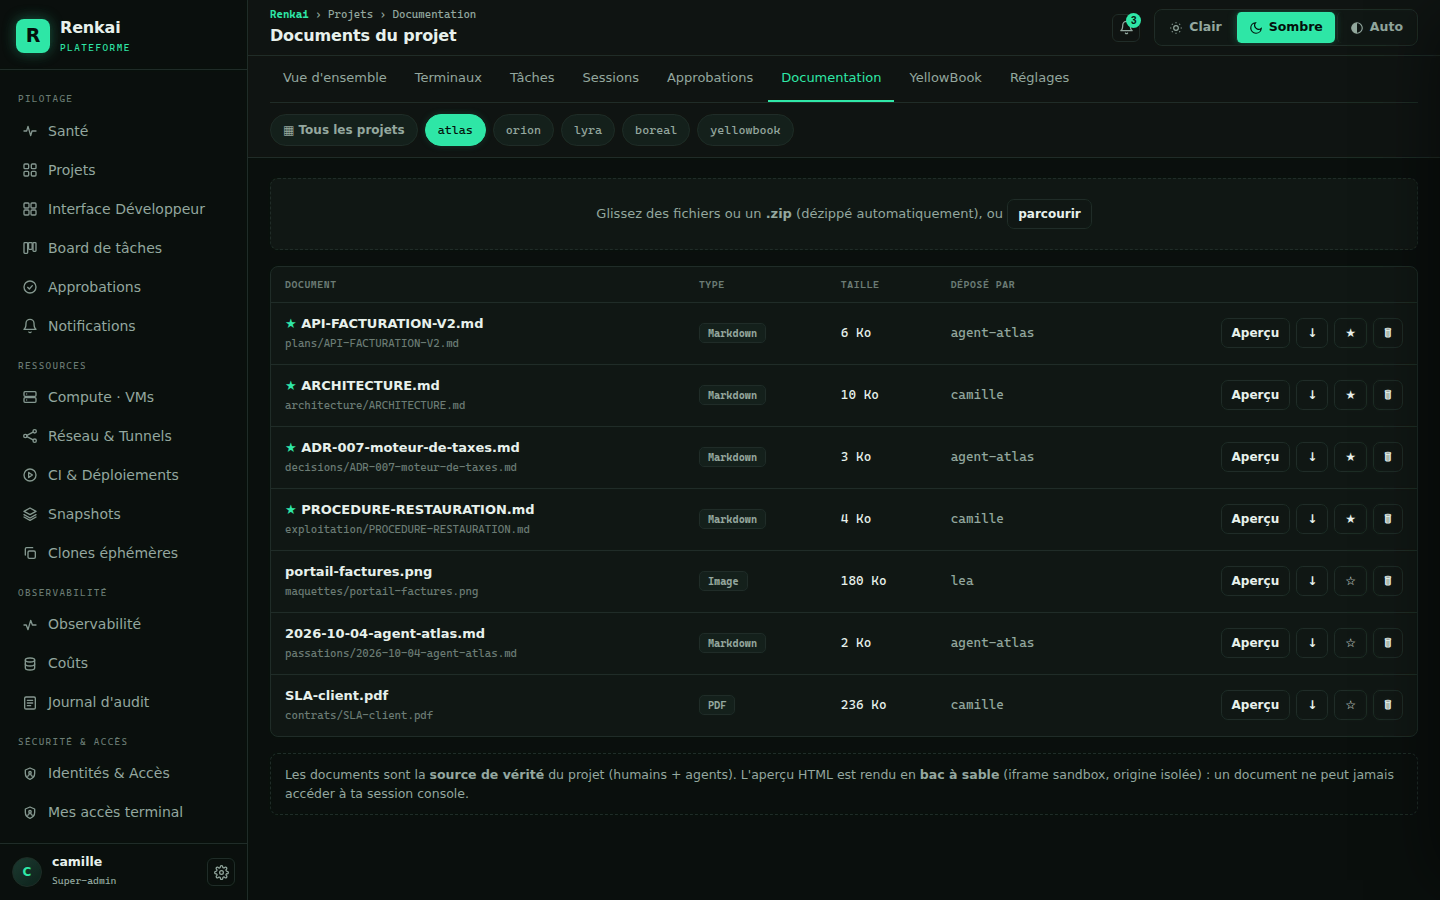
Task: Select Tous les projets filter
Action: 343,130
